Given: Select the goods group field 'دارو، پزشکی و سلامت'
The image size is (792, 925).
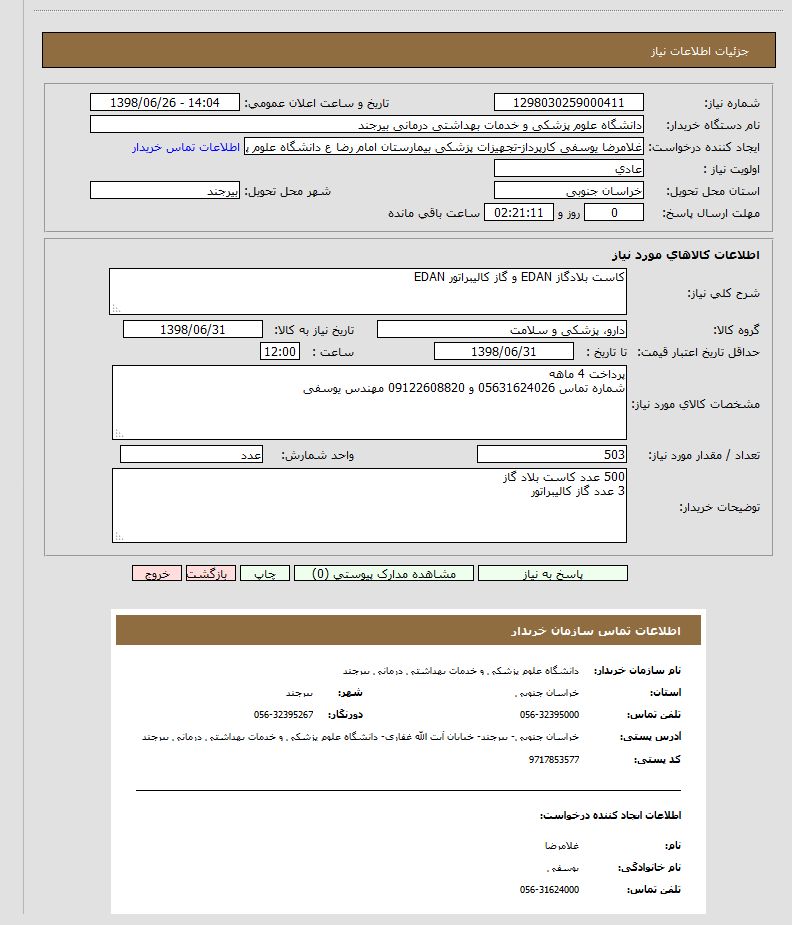Looking at the screenshot, I should 501,330.
